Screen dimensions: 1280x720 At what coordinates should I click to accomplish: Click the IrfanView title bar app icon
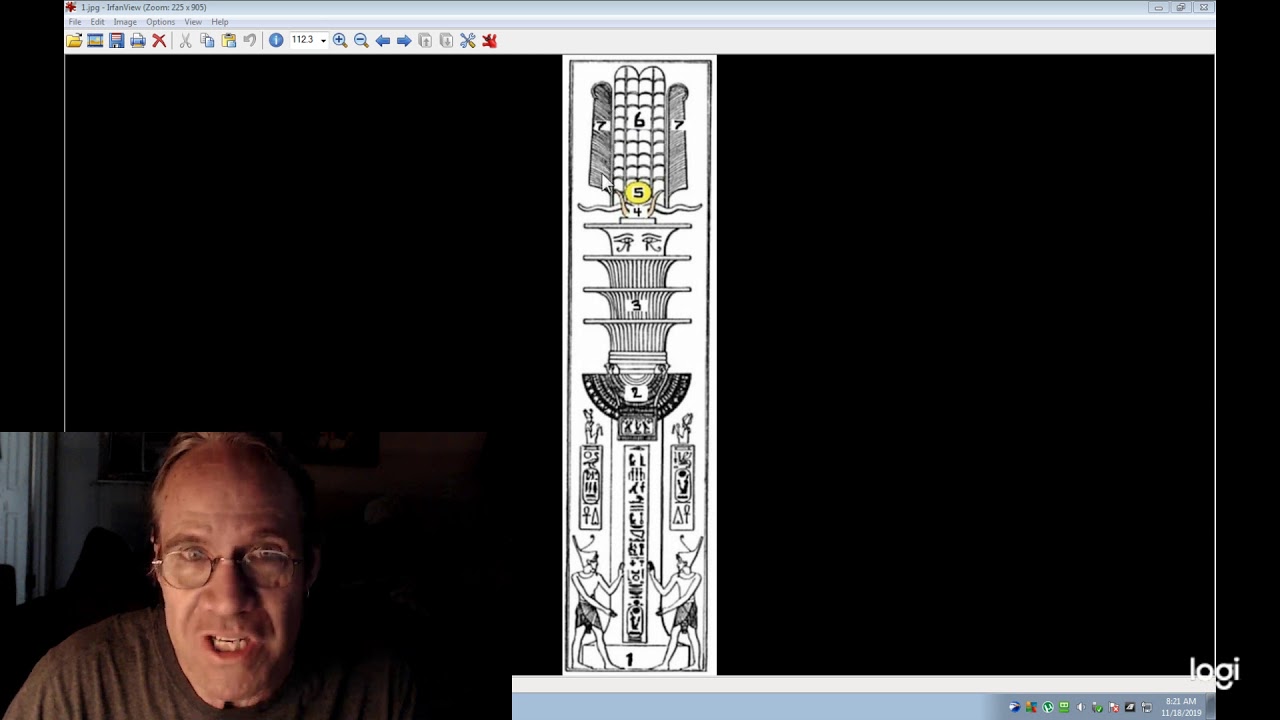(x=71, y=7)
